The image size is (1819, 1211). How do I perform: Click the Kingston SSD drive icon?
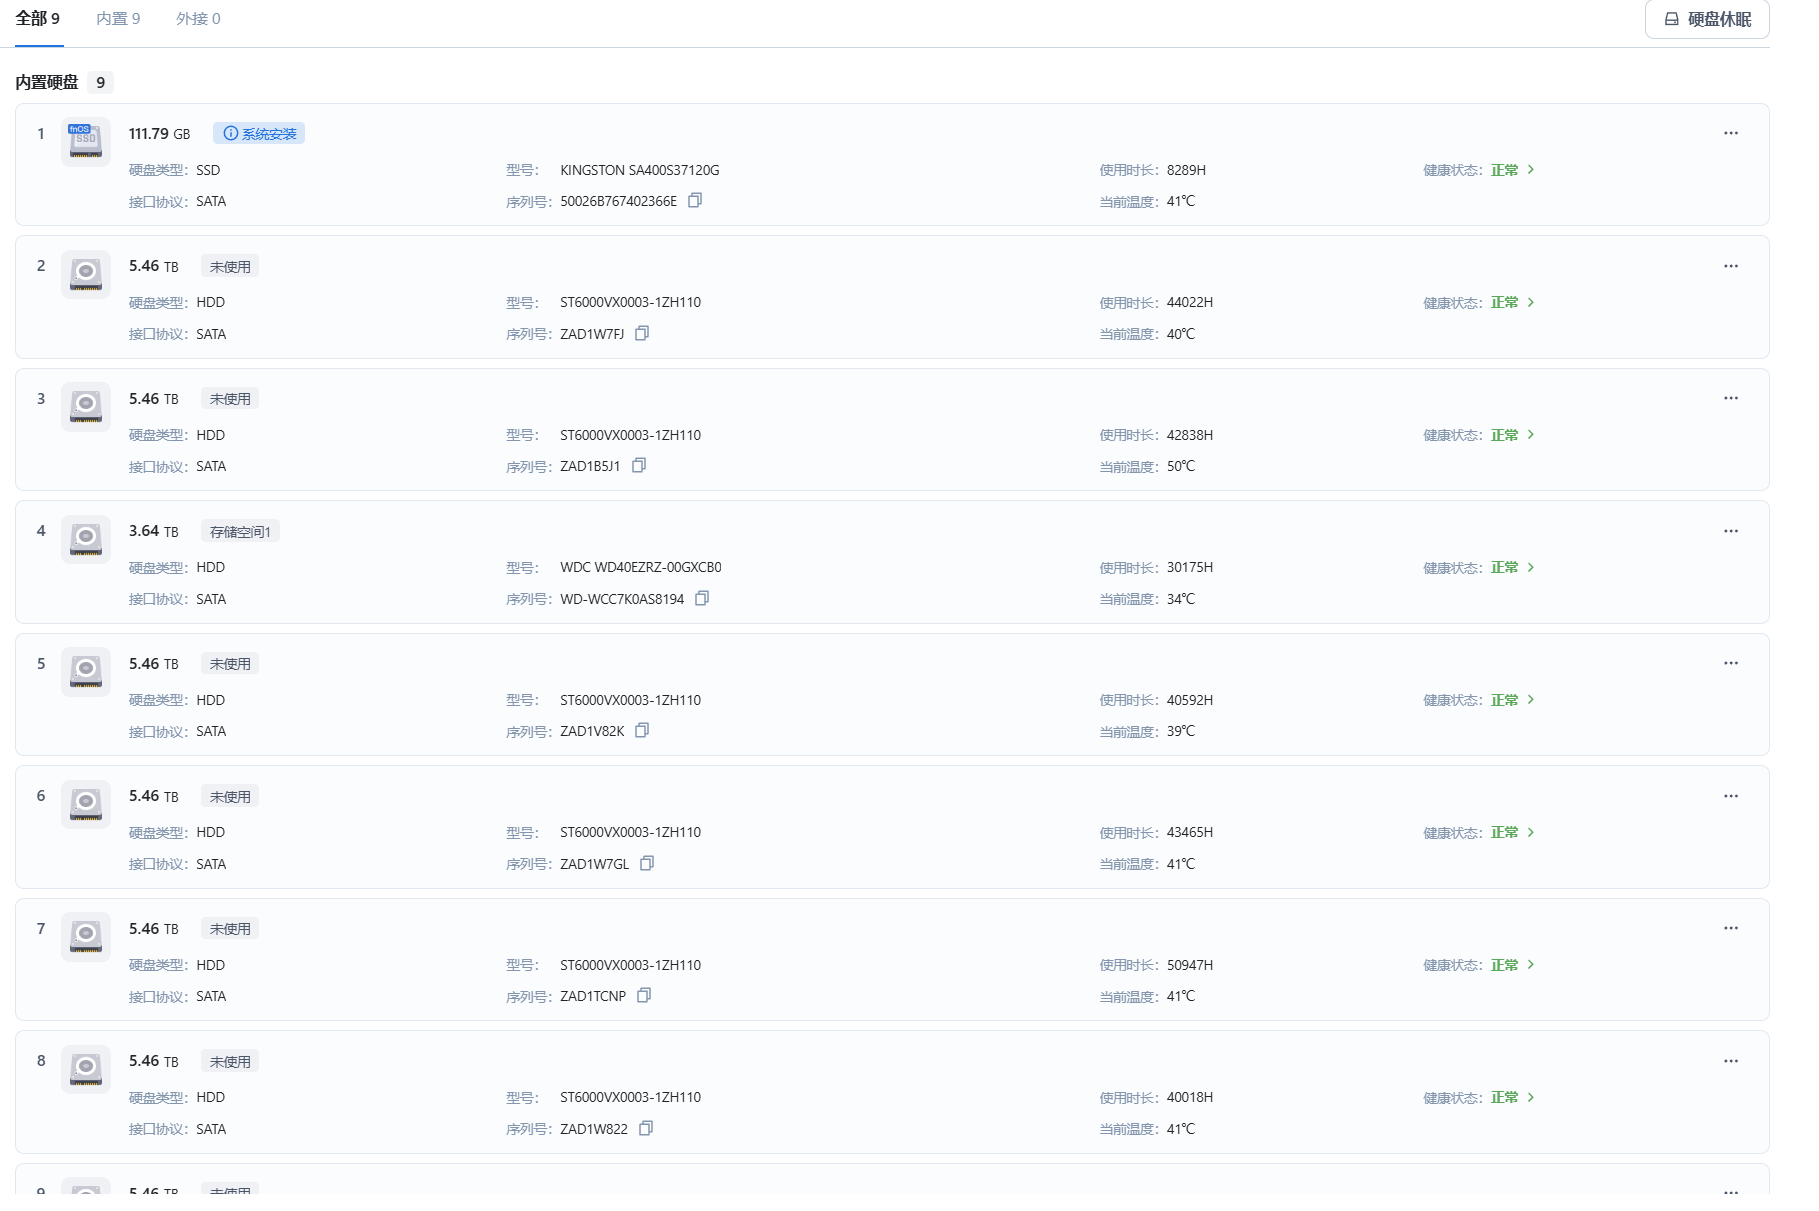(x=86, y=141)
